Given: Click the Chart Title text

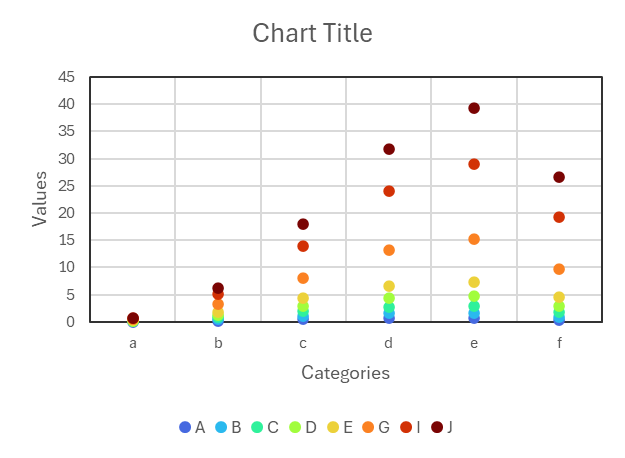Looking at the screenshot, I should pyautogui.click(x=312, y=33).
